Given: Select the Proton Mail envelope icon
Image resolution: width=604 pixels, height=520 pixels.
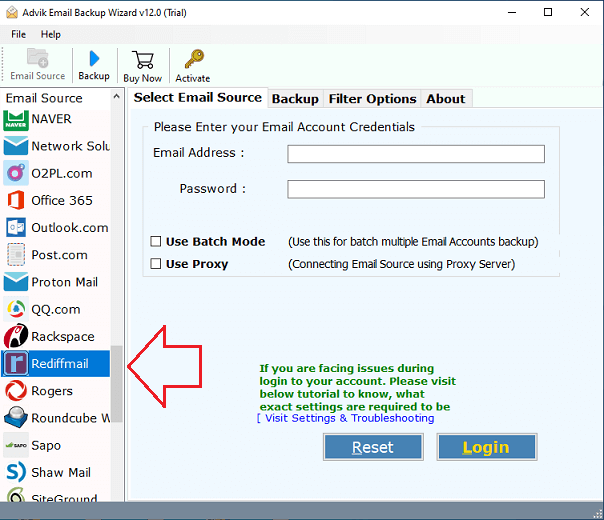Looking at the screenshot, I should [16, 282].
